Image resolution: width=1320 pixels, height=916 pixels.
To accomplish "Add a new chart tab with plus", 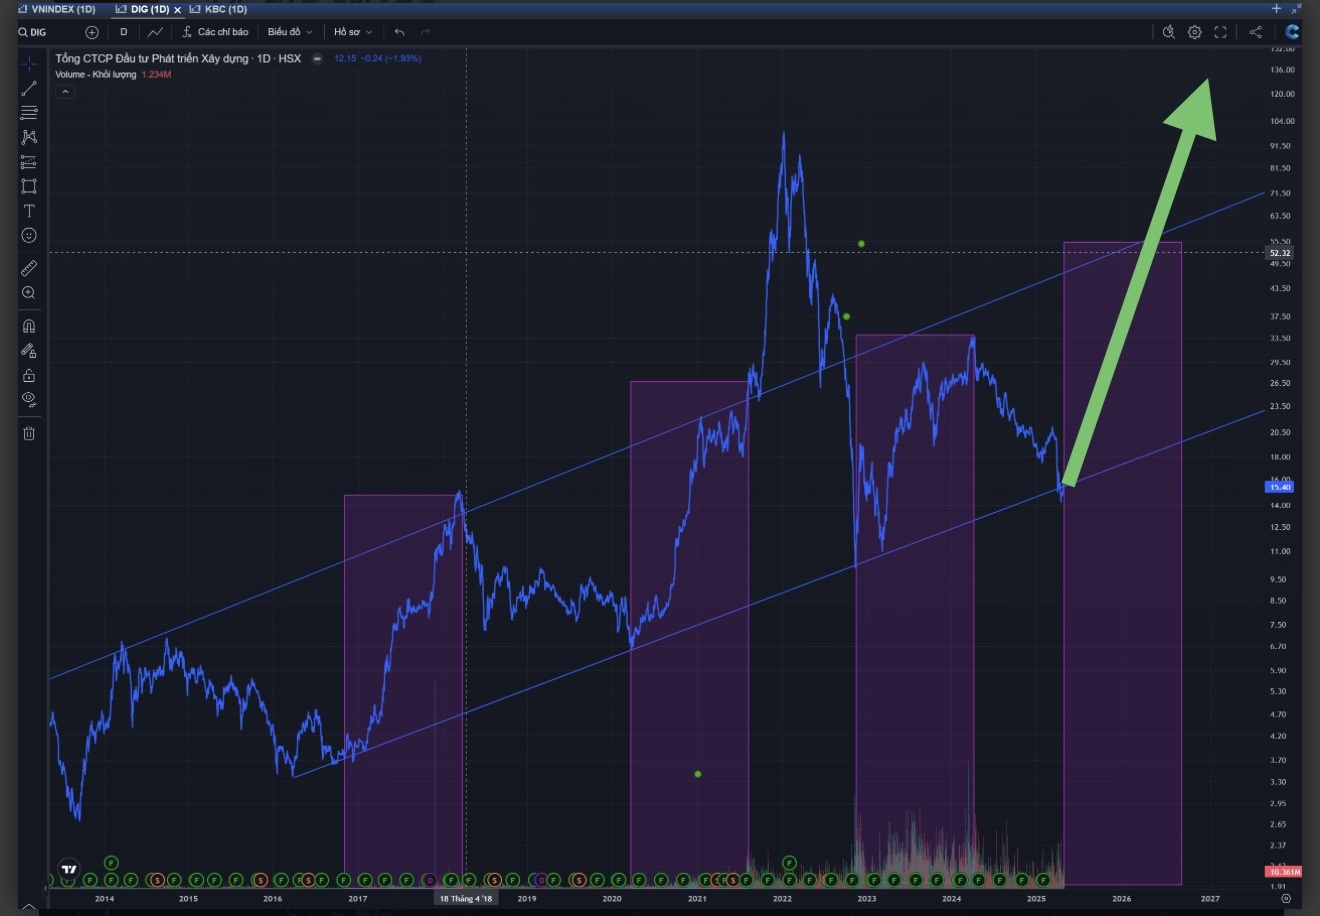I will (1276, 8).
